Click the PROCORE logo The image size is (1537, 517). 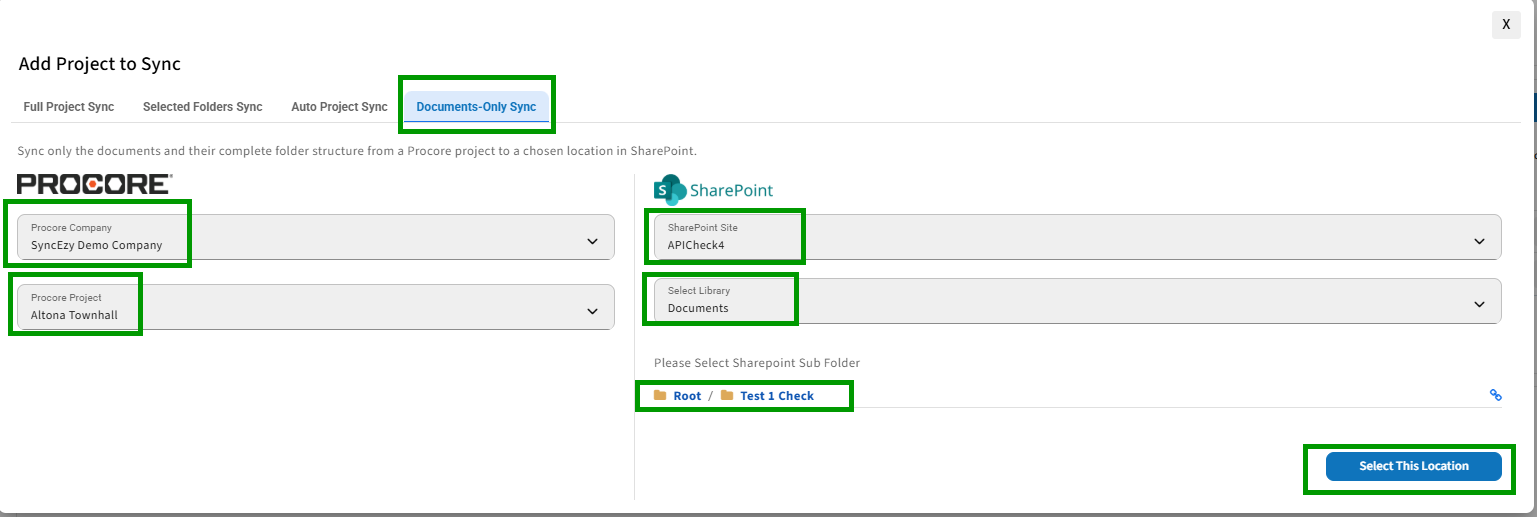(95, 184)
